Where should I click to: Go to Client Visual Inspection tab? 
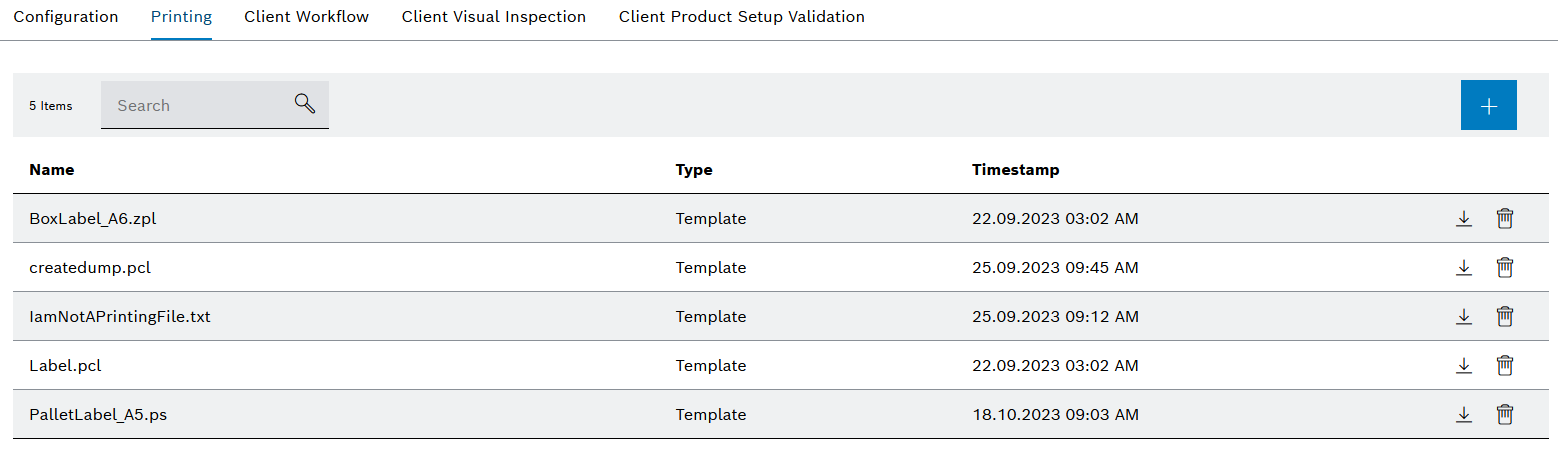[493, 17]
